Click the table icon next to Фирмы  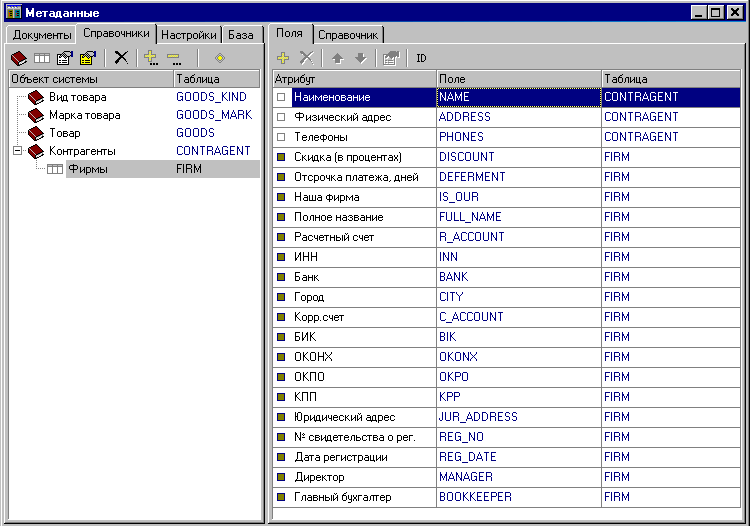[x=55, y=169]
